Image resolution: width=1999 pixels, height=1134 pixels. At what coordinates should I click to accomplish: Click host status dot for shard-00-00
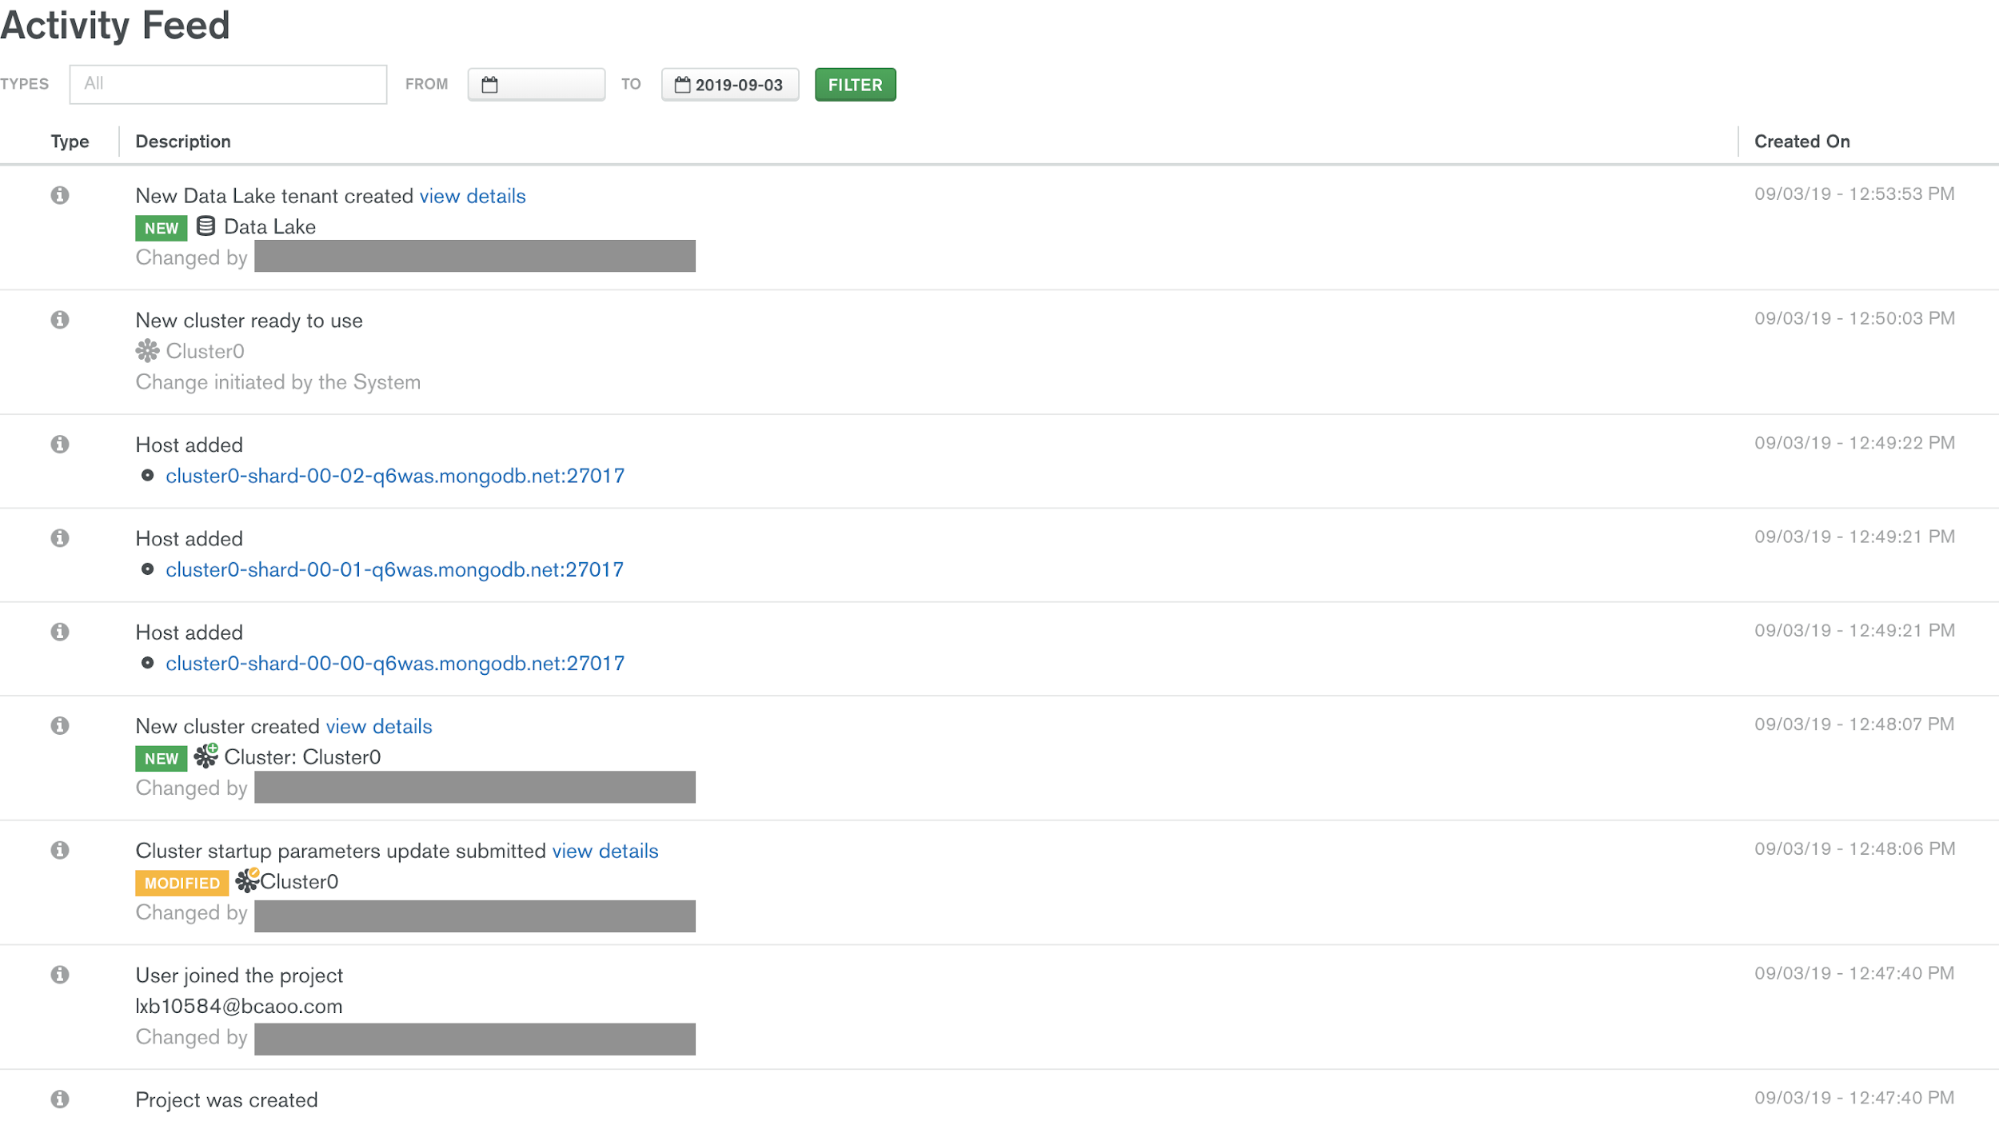147,663
